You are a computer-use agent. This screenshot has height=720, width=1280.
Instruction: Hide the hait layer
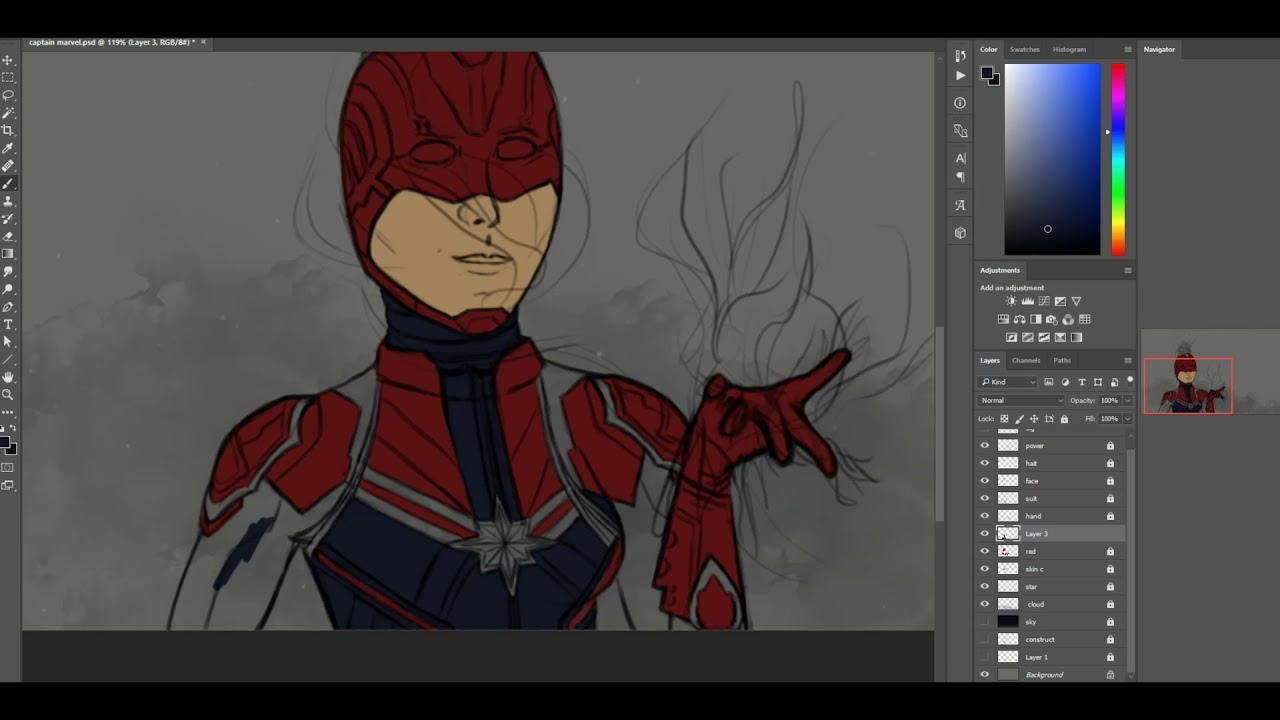tap(985, 463)
